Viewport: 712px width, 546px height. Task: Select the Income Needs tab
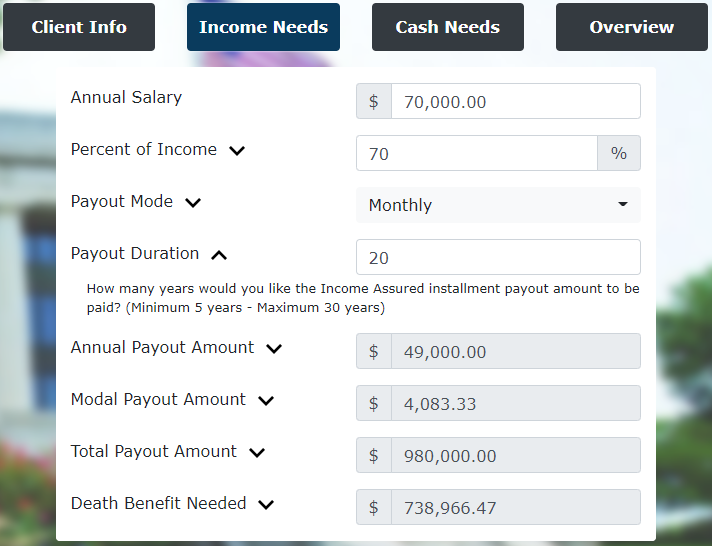coord(263,27)
